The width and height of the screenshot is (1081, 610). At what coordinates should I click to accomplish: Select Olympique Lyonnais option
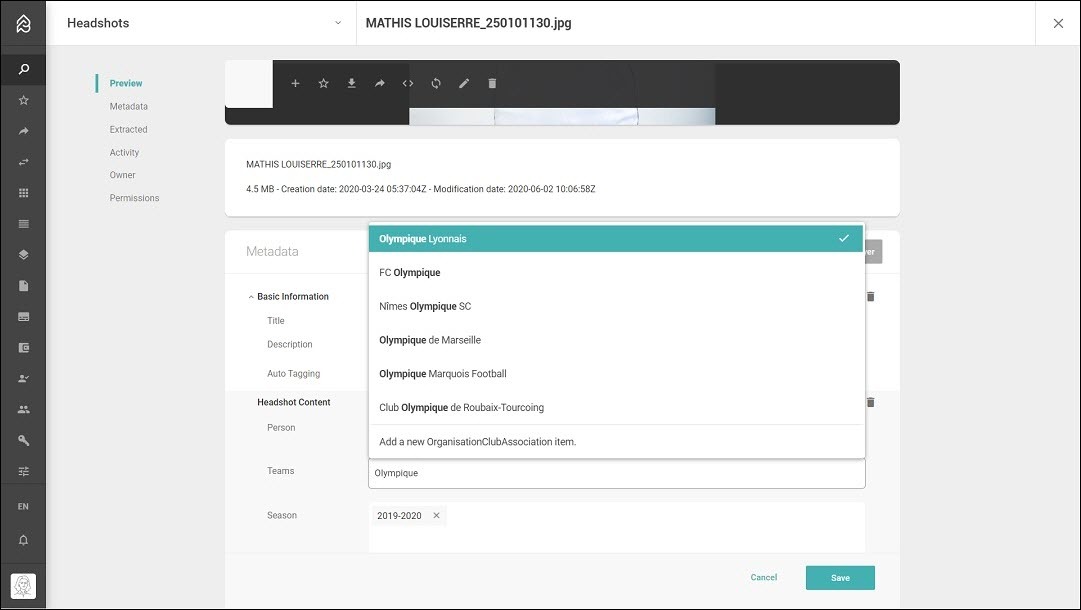coord(617,238)
